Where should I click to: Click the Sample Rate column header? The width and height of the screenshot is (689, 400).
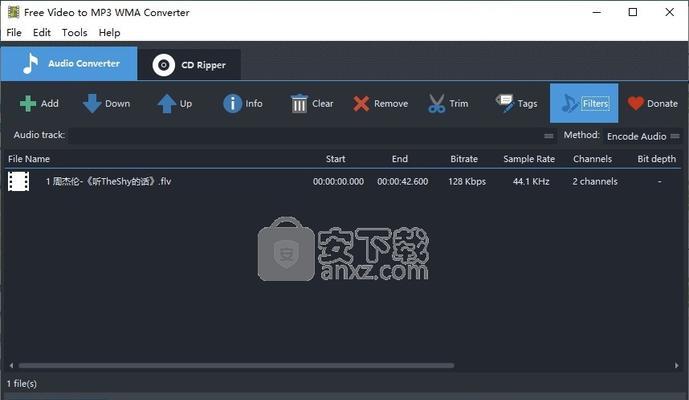(529, 159)
